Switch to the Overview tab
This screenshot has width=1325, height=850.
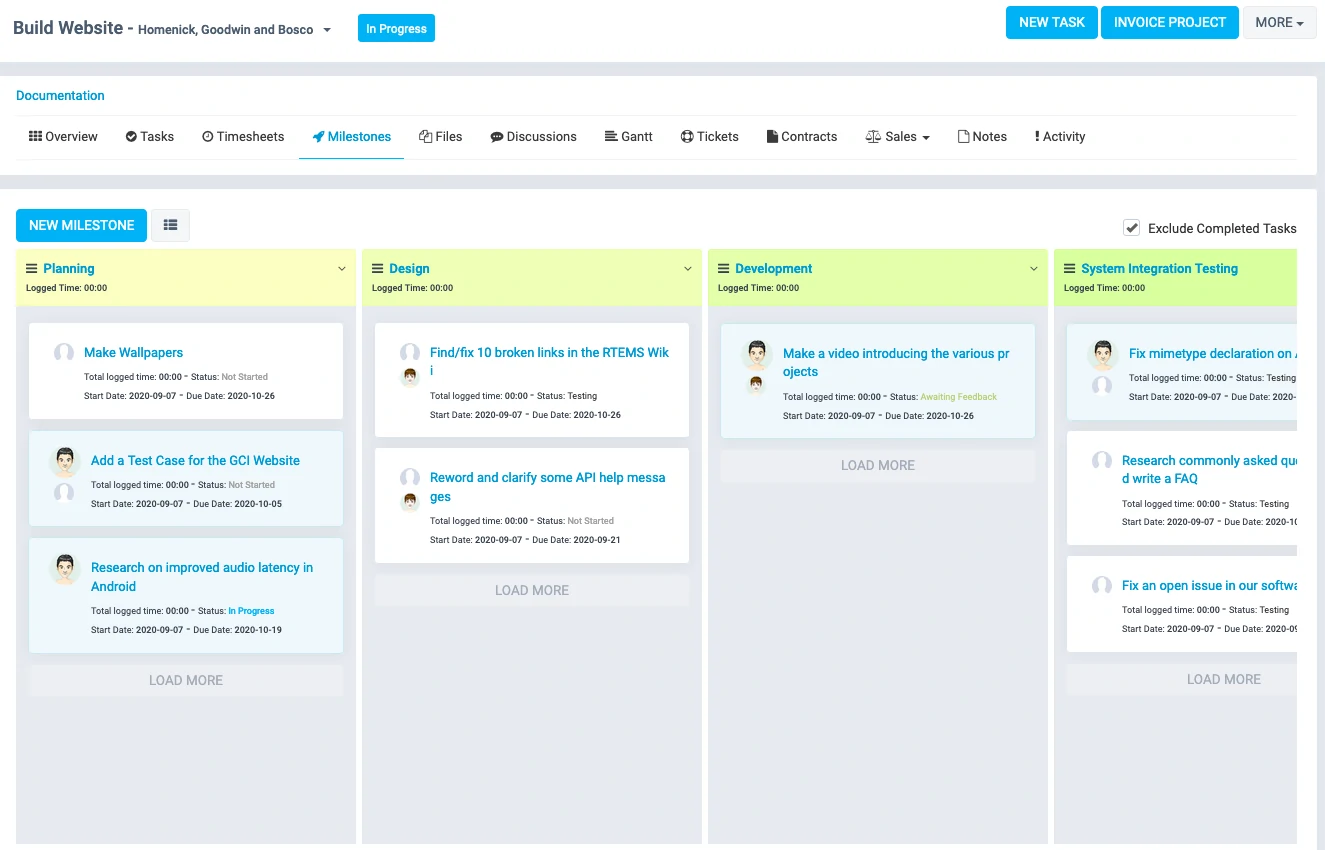click(x=63, y=136)
